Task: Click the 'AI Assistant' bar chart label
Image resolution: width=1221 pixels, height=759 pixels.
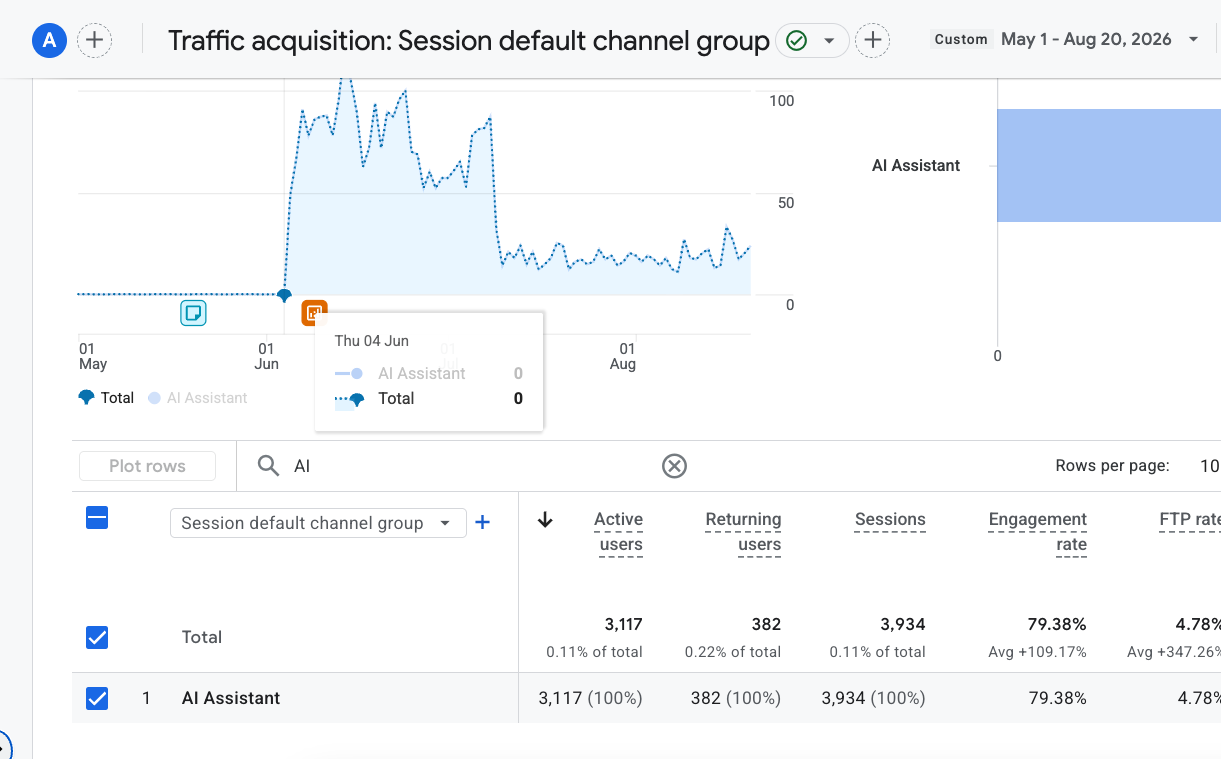Action: 916,165
